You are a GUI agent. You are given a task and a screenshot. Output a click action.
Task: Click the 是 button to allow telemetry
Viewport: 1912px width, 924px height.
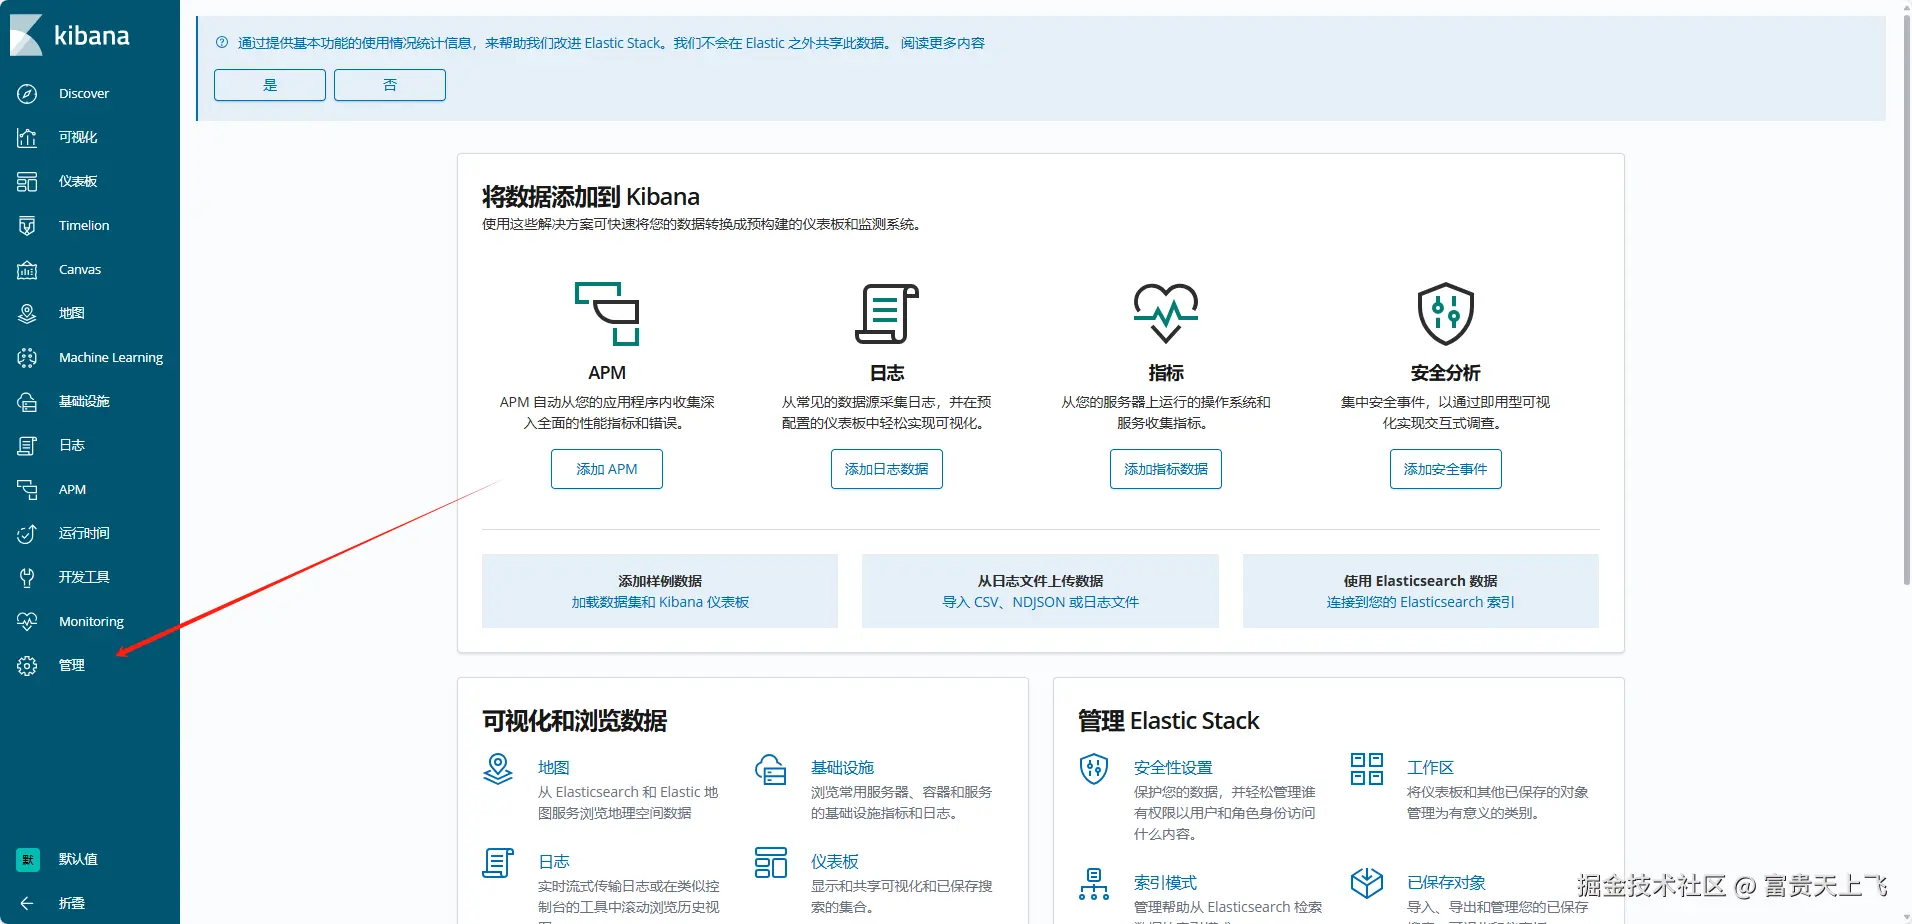[x=270, y=85]
